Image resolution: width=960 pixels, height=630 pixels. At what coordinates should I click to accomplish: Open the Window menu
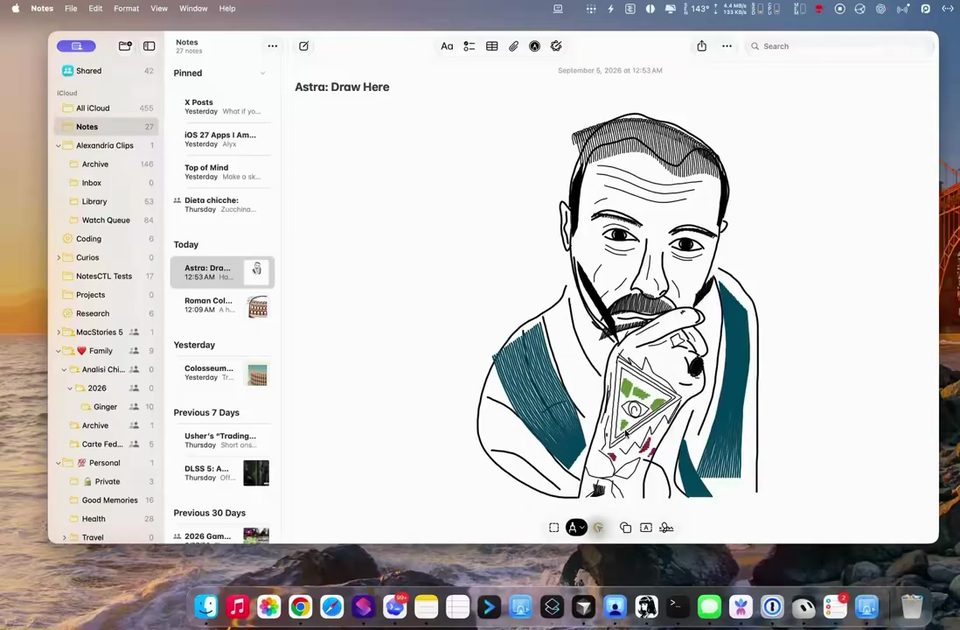[x=193, y=9]
